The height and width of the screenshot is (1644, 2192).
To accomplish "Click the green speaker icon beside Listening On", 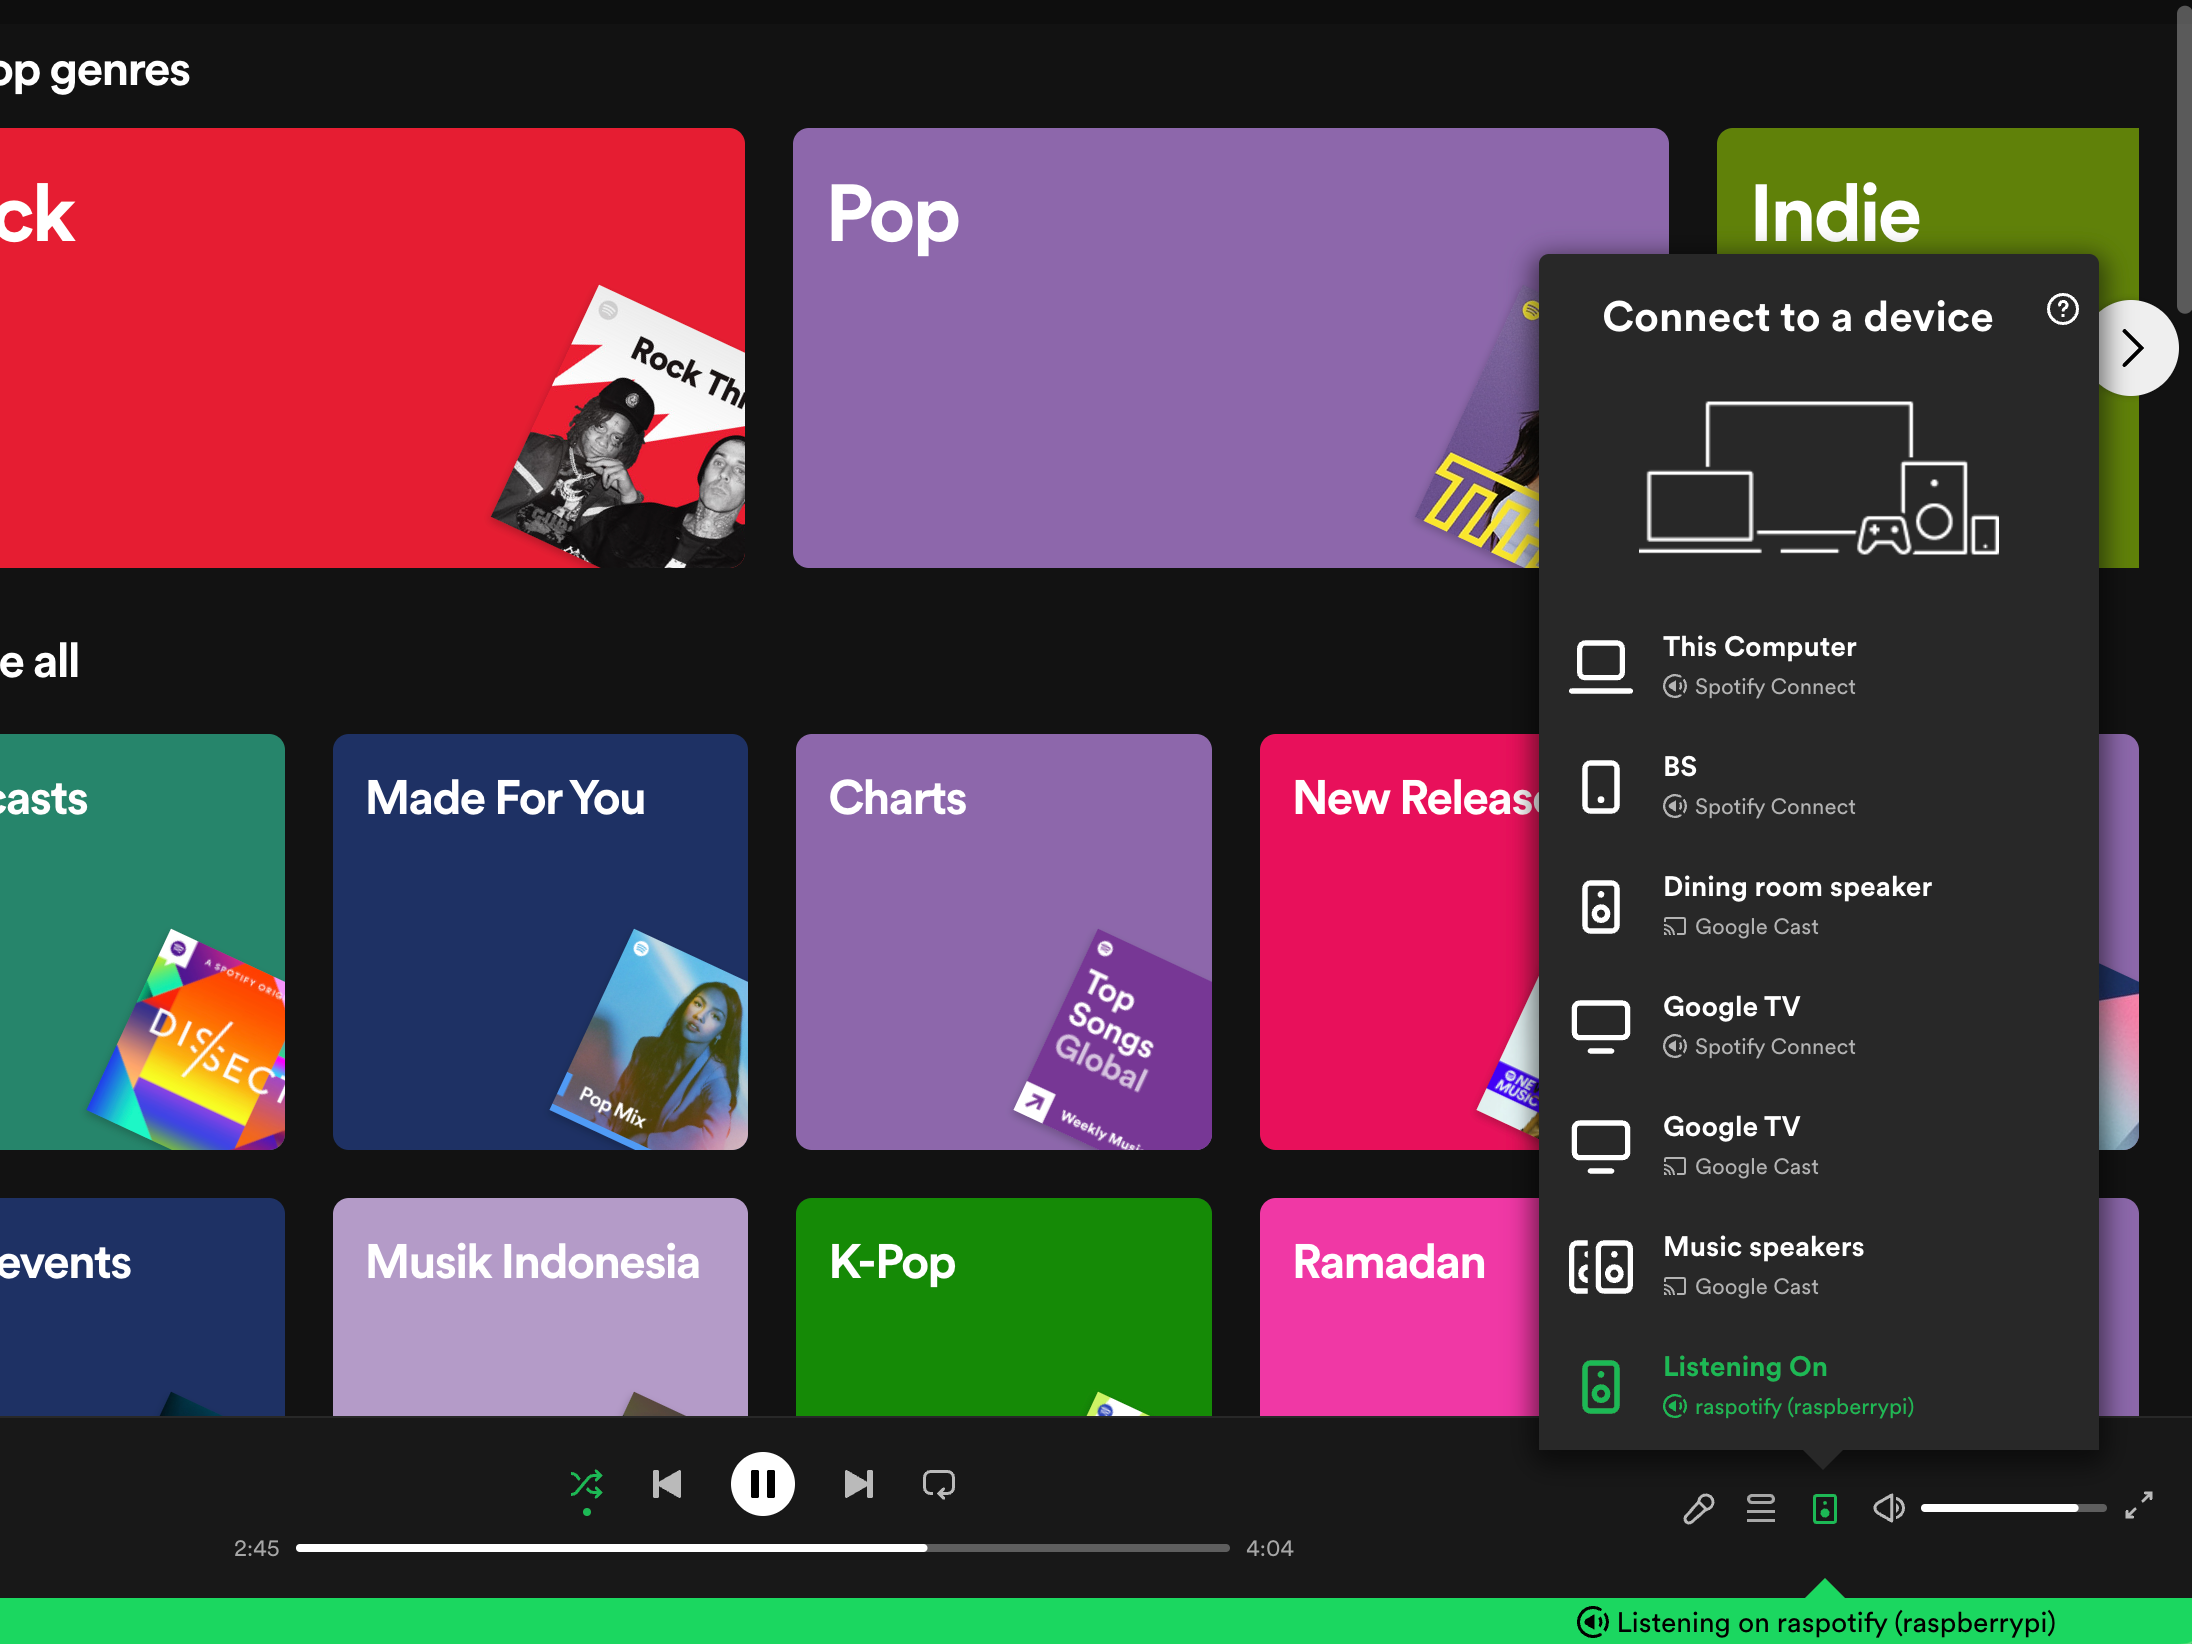I will pyautogui.click(x=1600, y=1386).
